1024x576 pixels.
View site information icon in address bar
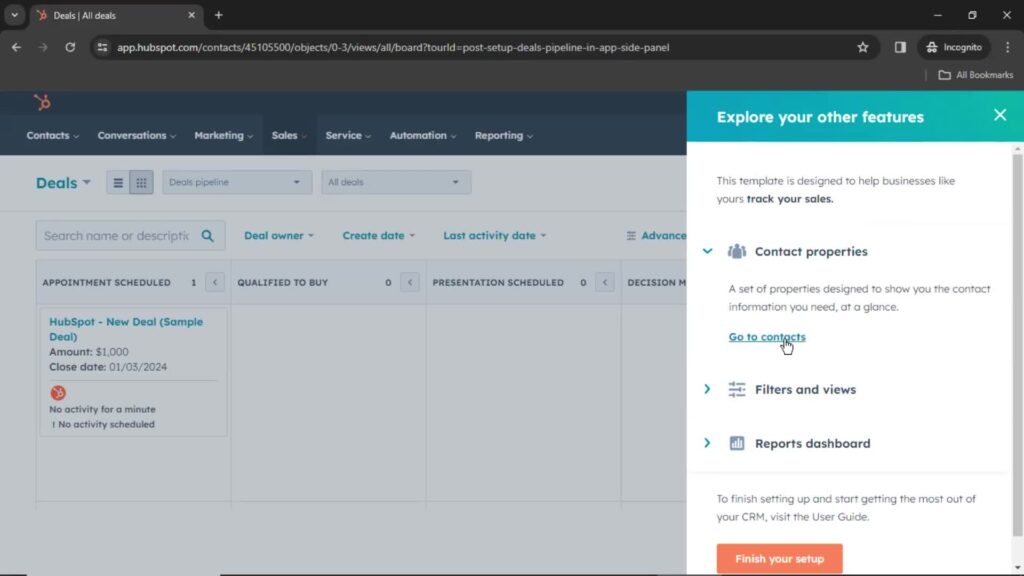tap(102, 47)
